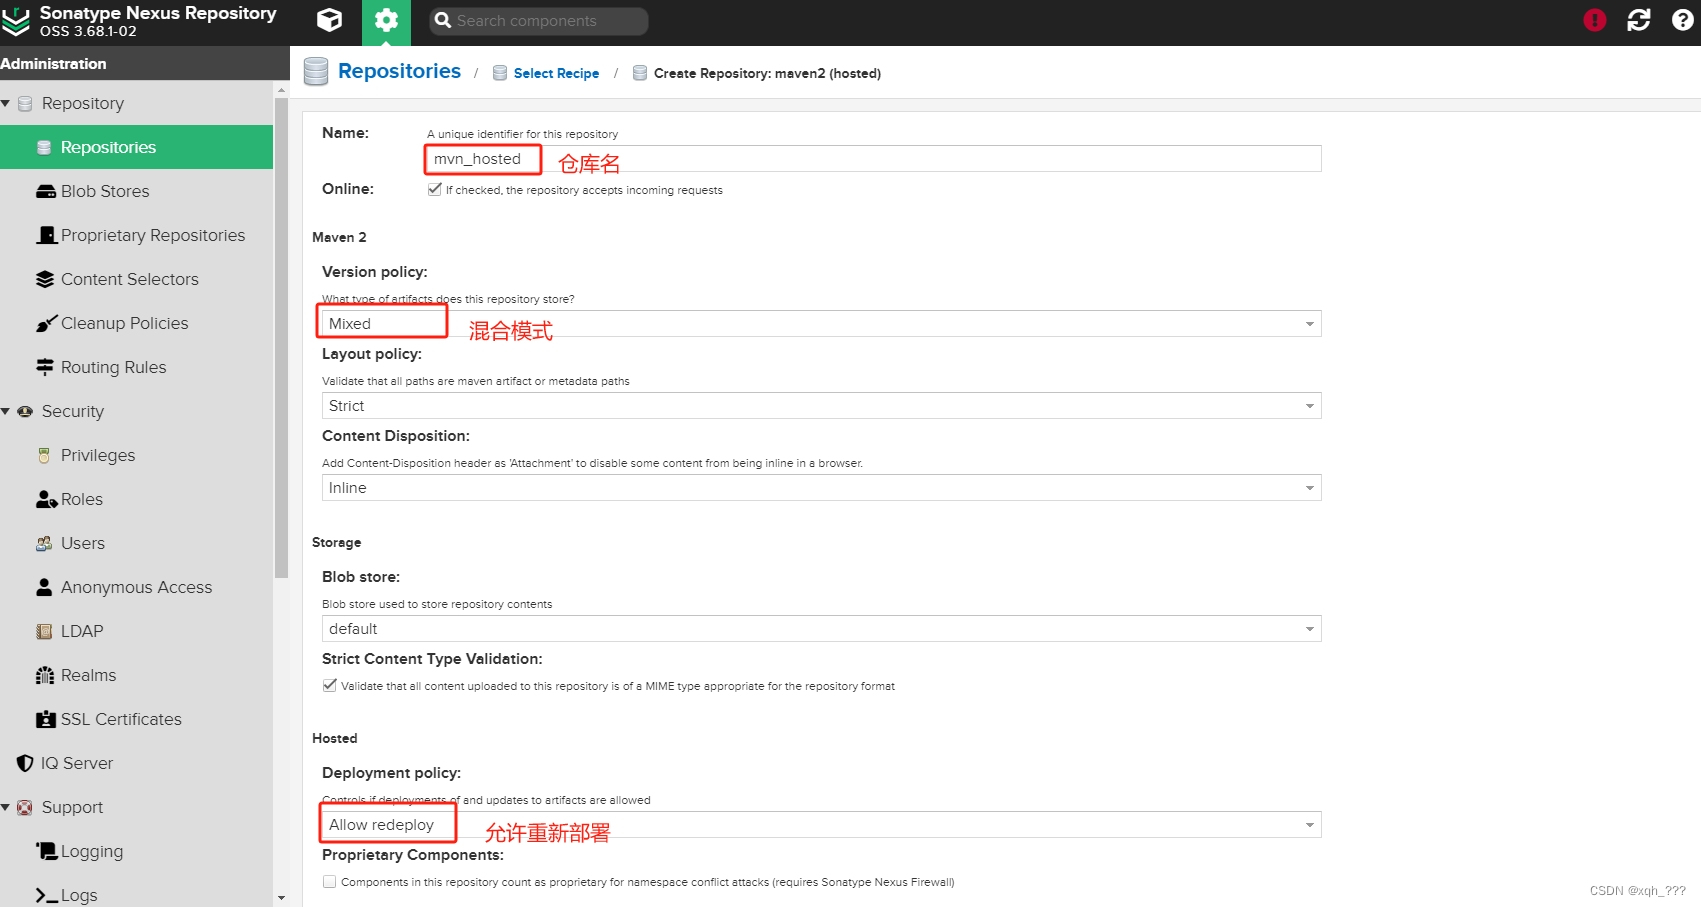Viewport: 1701px width, 907px height.
Task: Open Logging in sidebar
Action: tap(136, 851)
